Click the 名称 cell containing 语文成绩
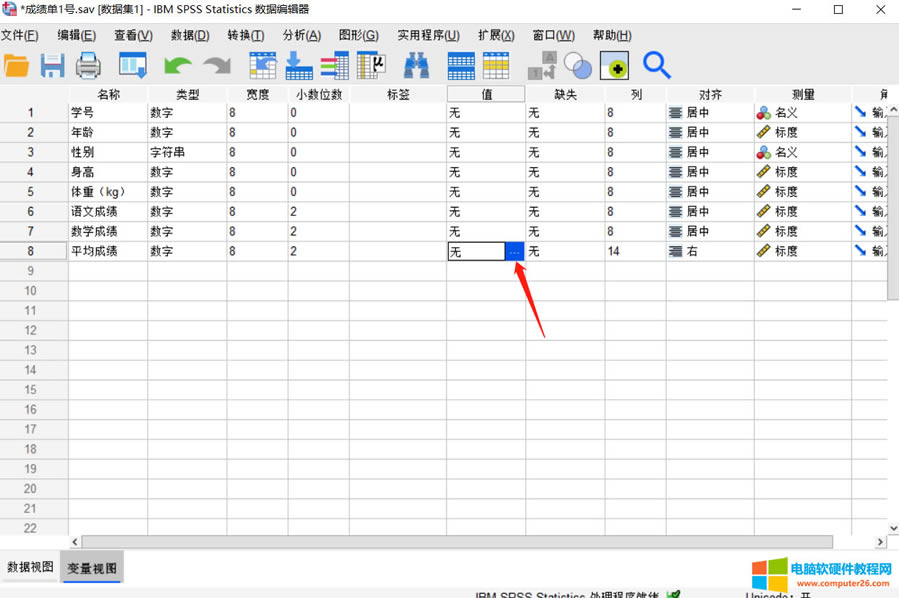 tap(107, 212)
